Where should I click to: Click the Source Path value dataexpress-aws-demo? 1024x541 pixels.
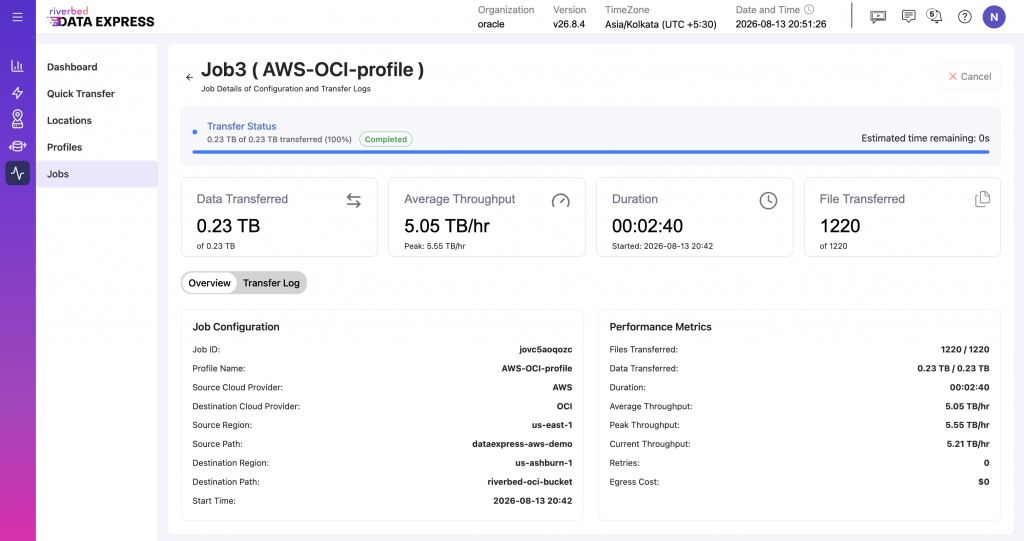(522, 444)
